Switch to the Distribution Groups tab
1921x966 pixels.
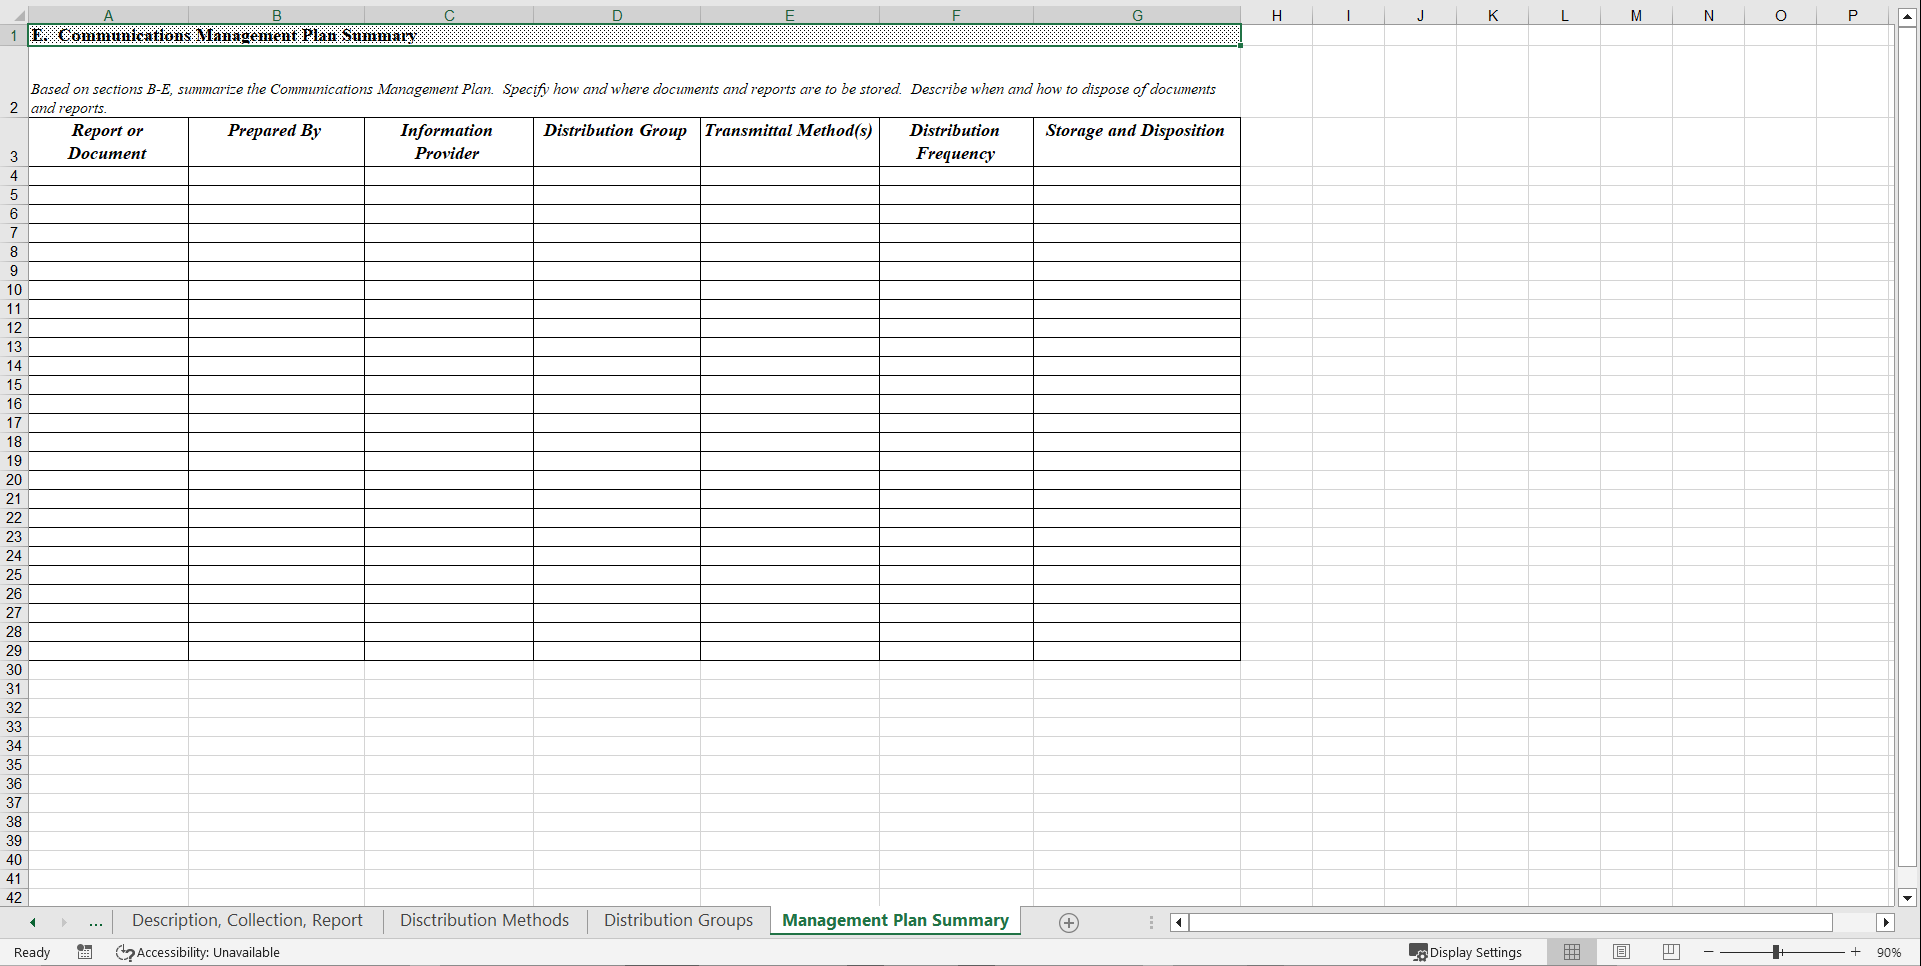pos(677,920)
